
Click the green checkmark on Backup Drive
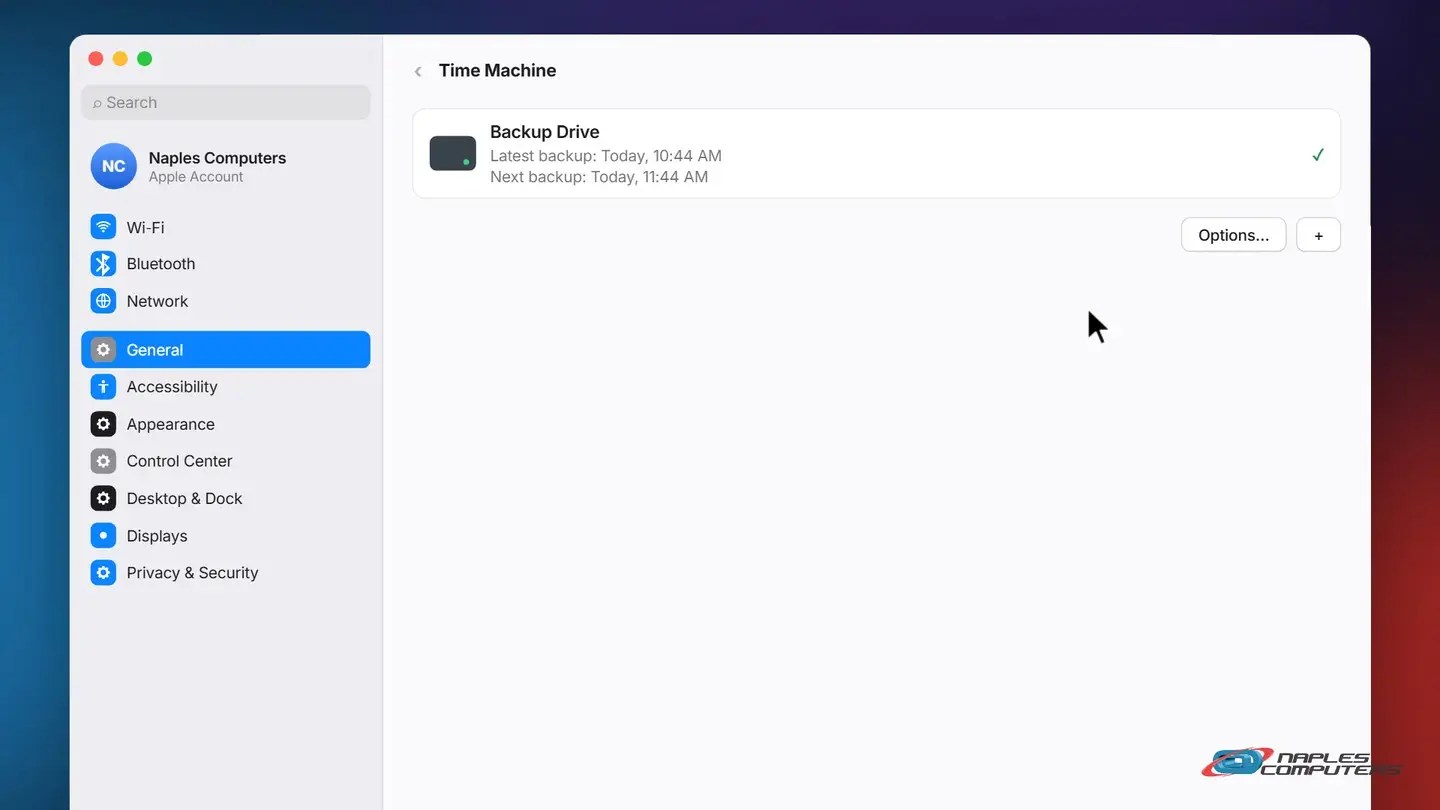coord(1318,155)
